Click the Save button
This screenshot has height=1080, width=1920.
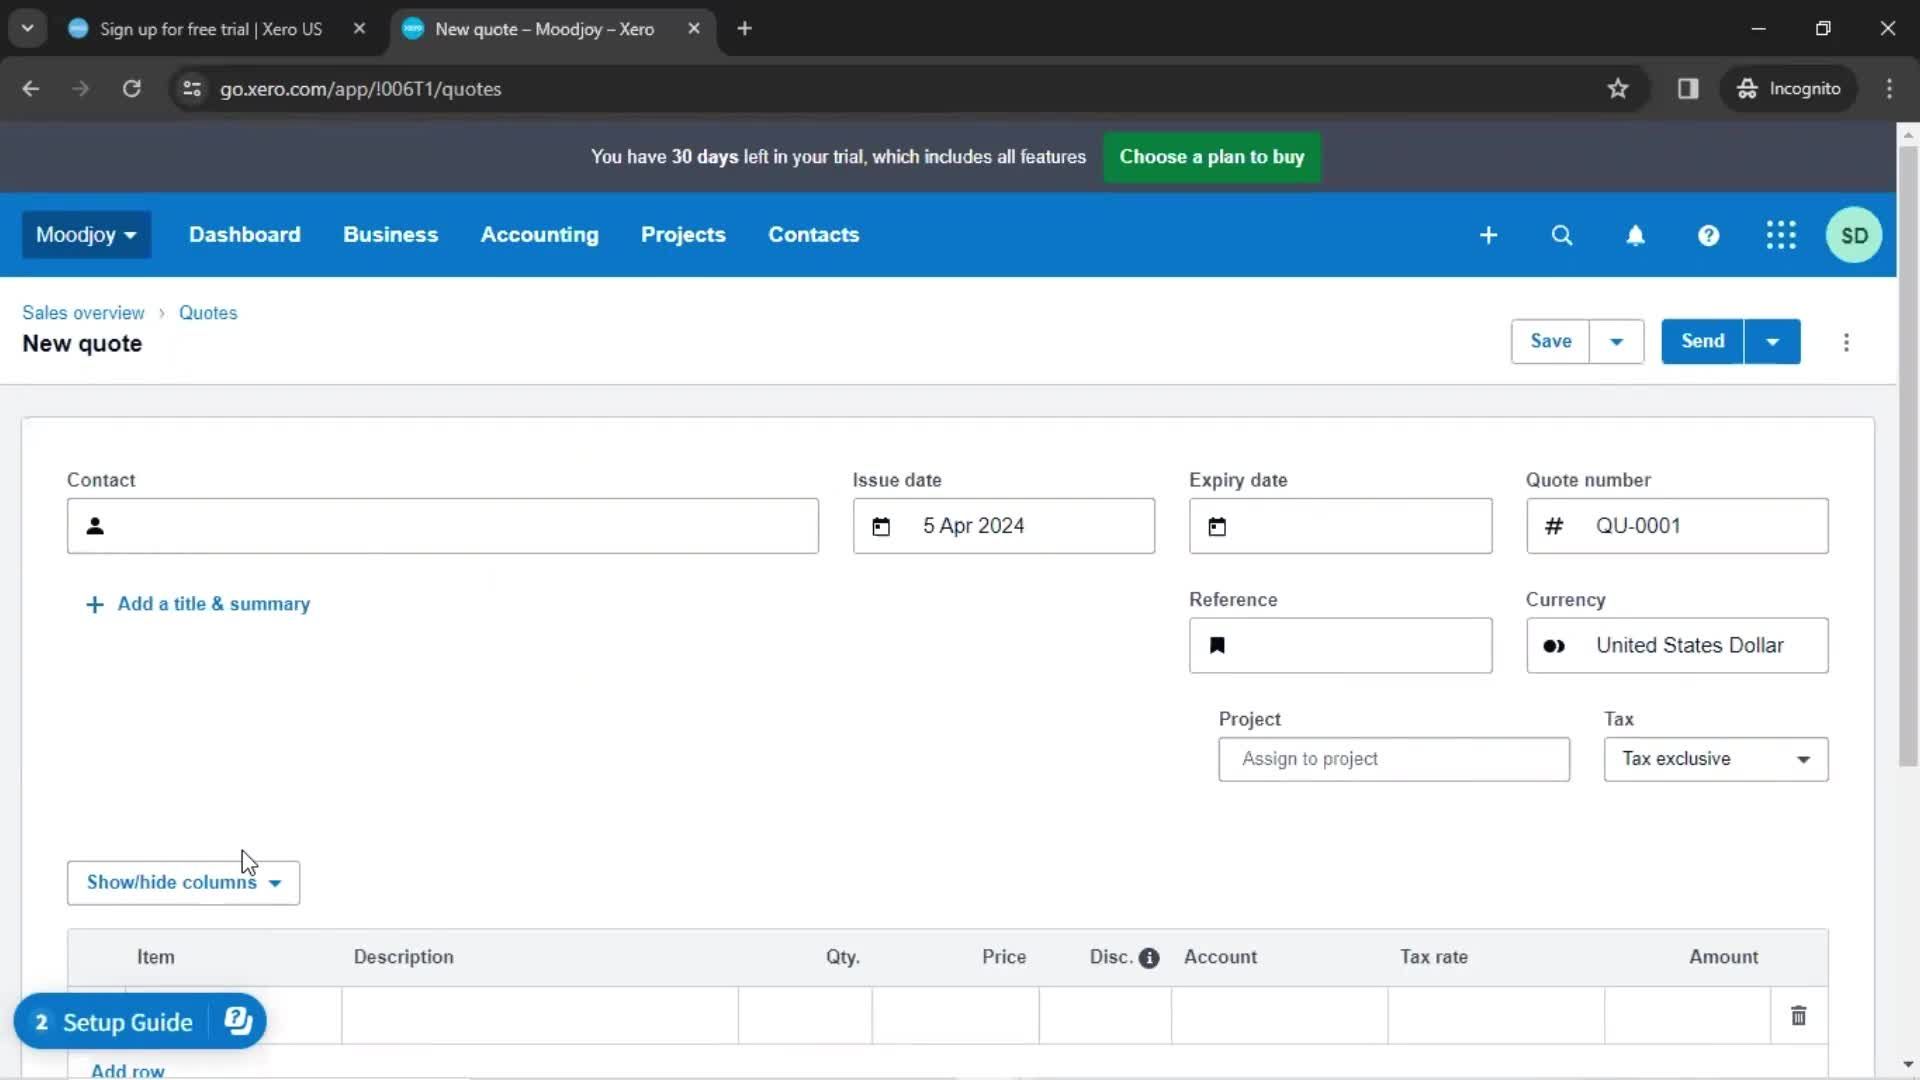click(x=1550, y=342)
